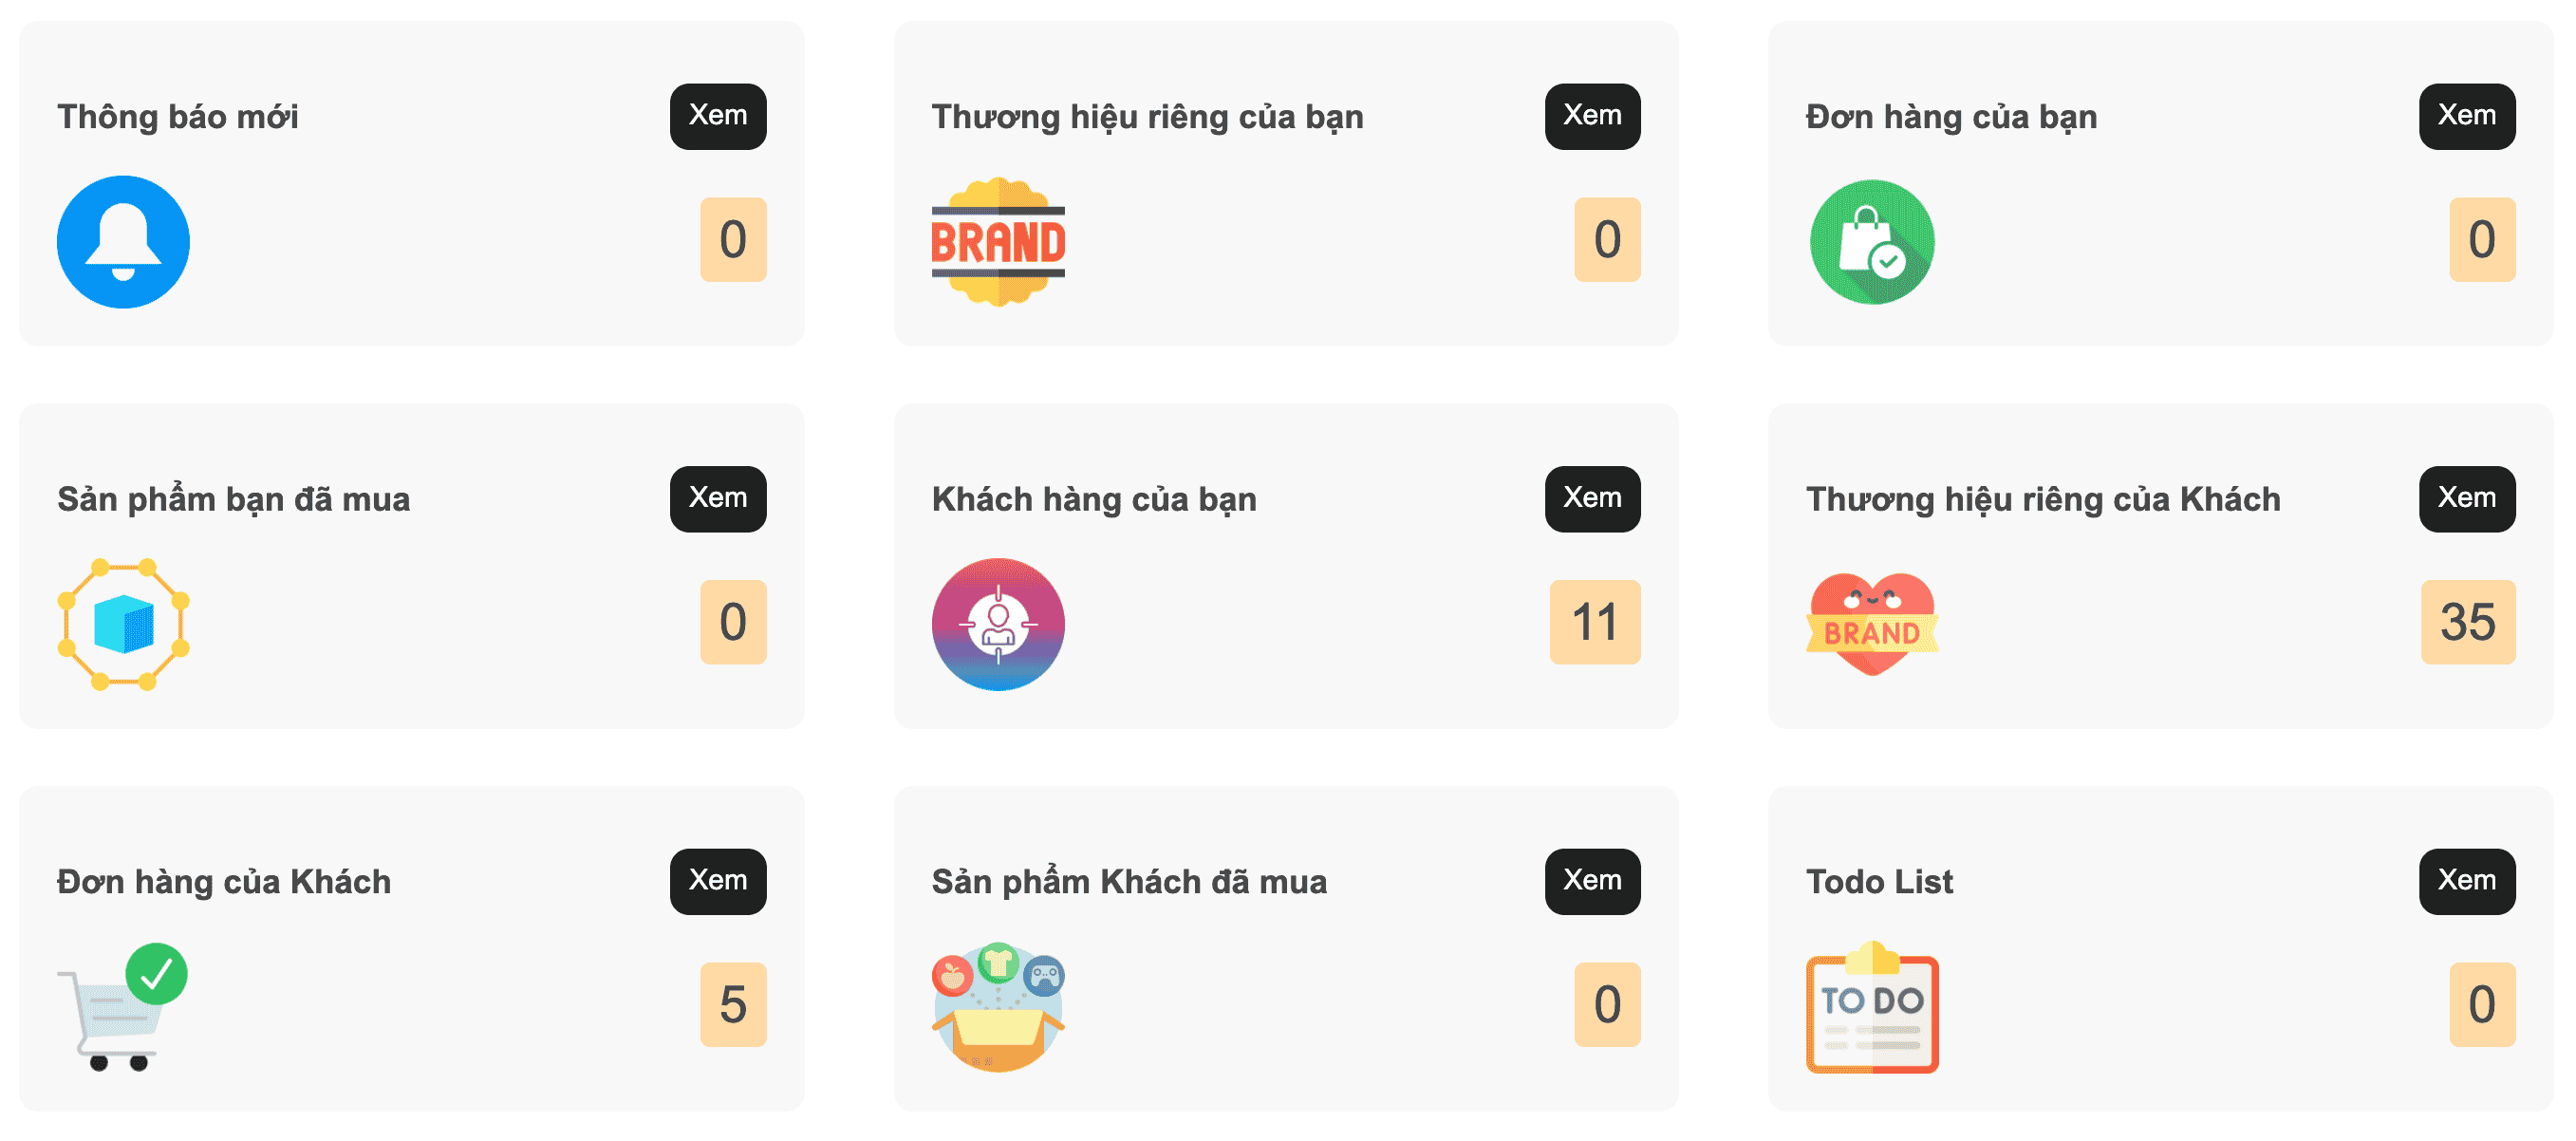Open Xem for Đơn hàng của bạn

[x=2466, y=116]
